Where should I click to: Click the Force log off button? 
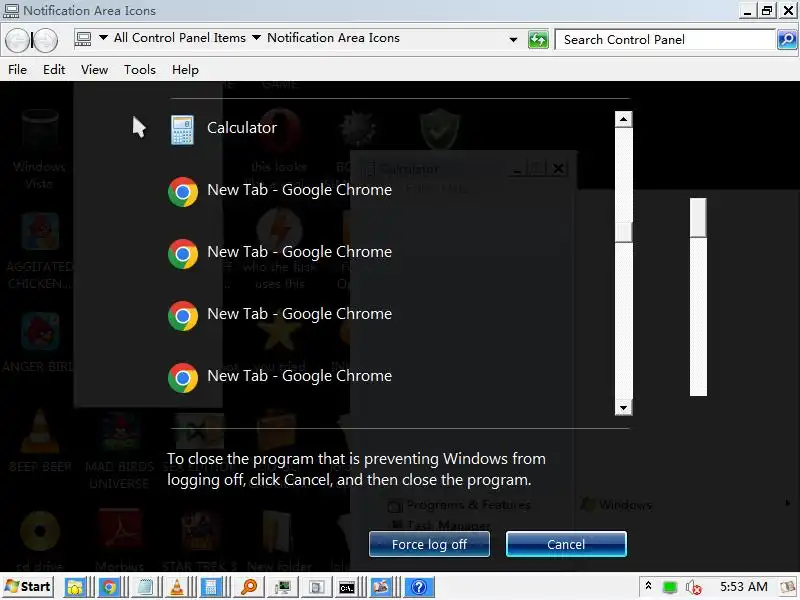click(429, 544)
